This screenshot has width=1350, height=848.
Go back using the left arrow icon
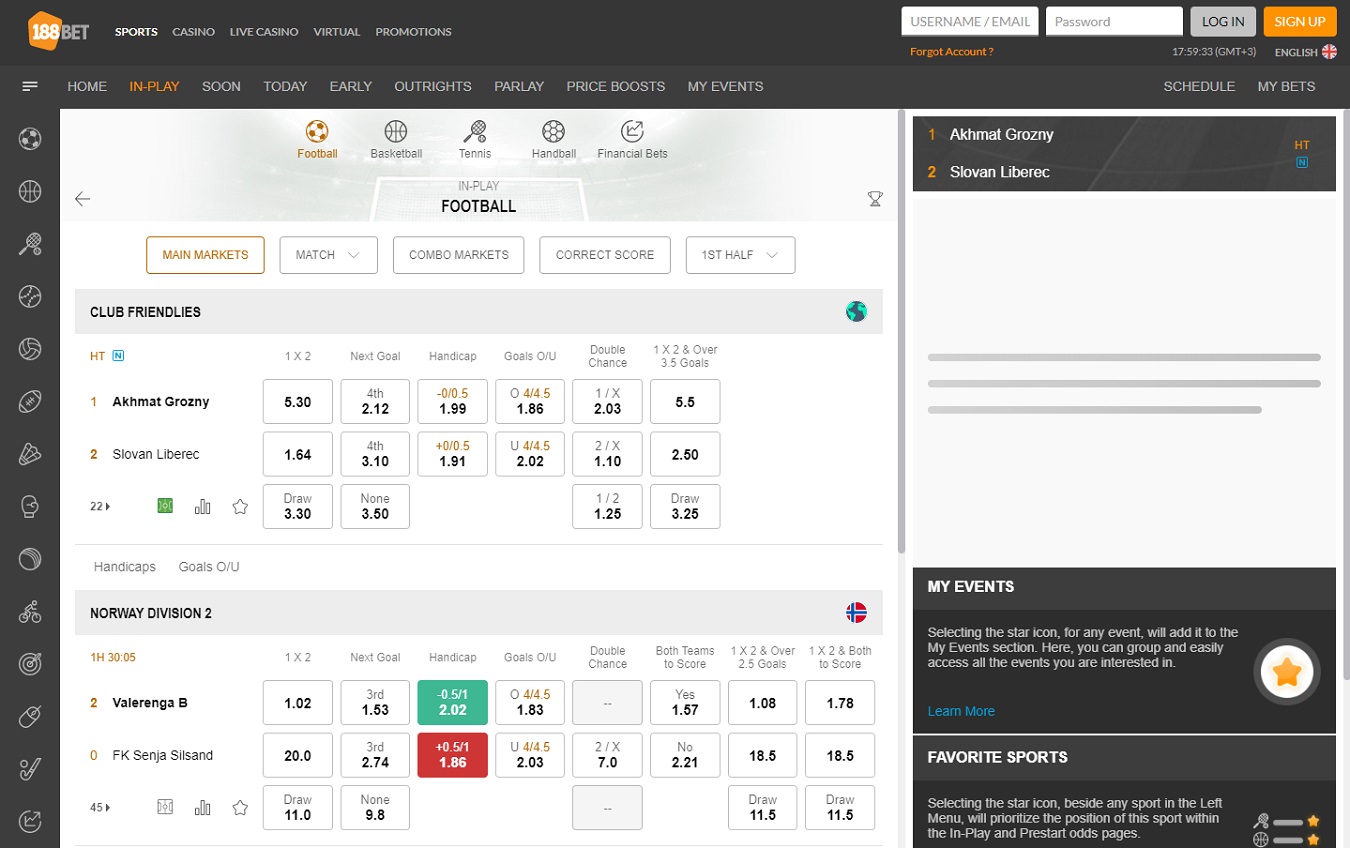[x=83, y=199]
